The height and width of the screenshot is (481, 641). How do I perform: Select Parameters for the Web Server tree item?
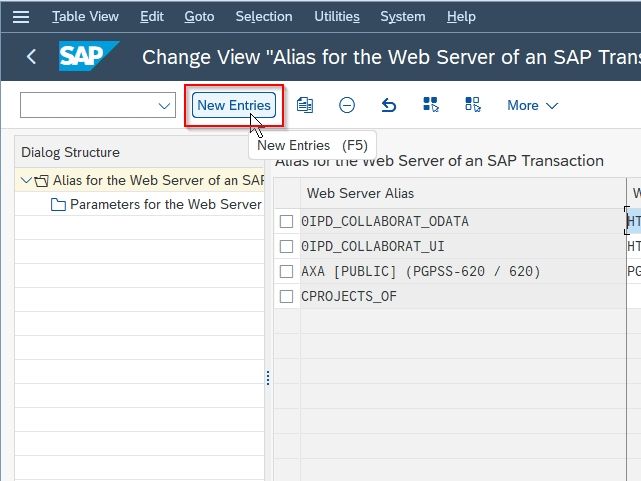pos(166,204)
